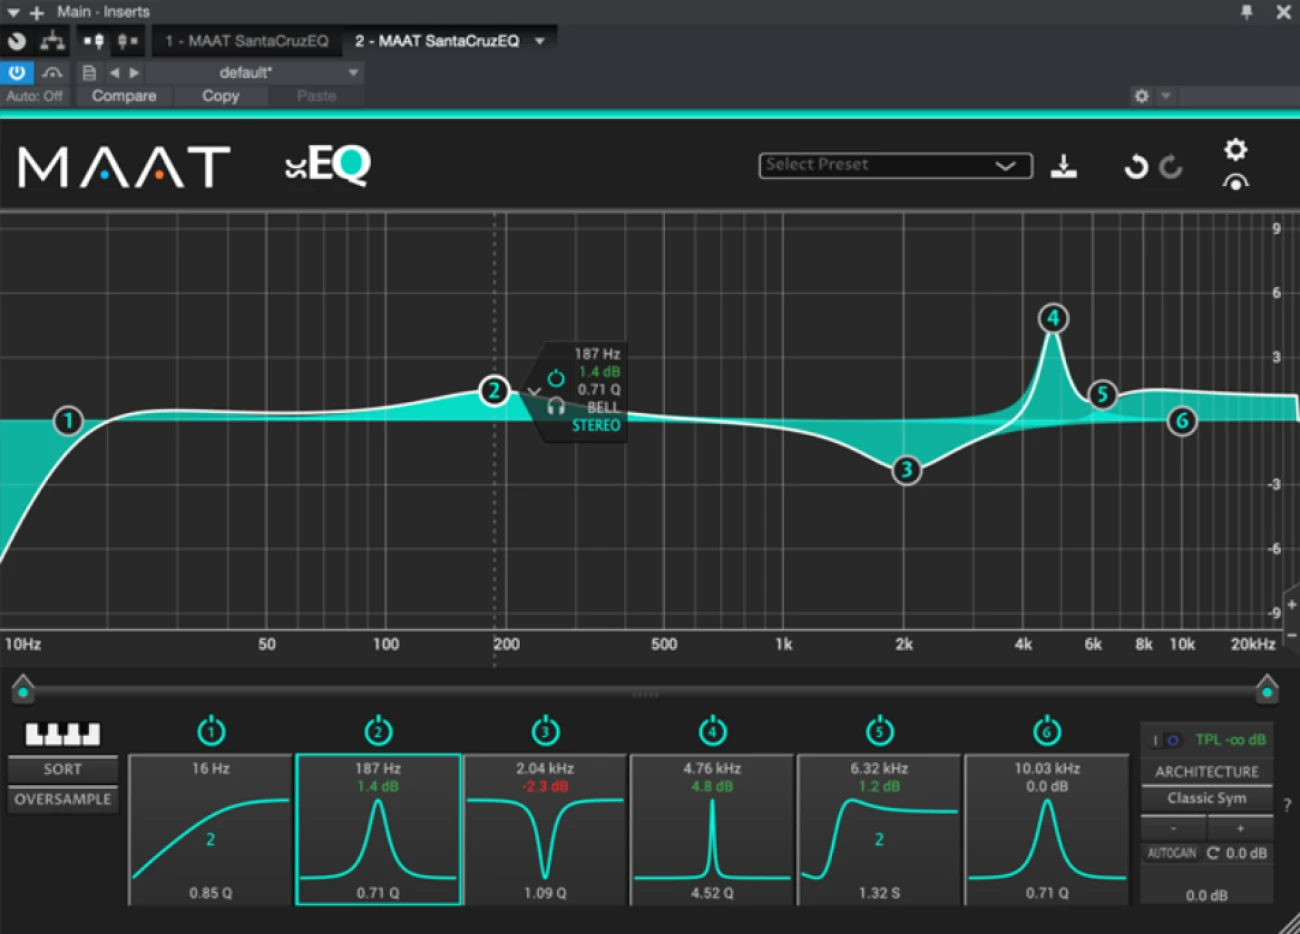Viewport: 1300px width, 934px height.
Task: Expand the default* host preset dropdown
Action: [353, 72]
